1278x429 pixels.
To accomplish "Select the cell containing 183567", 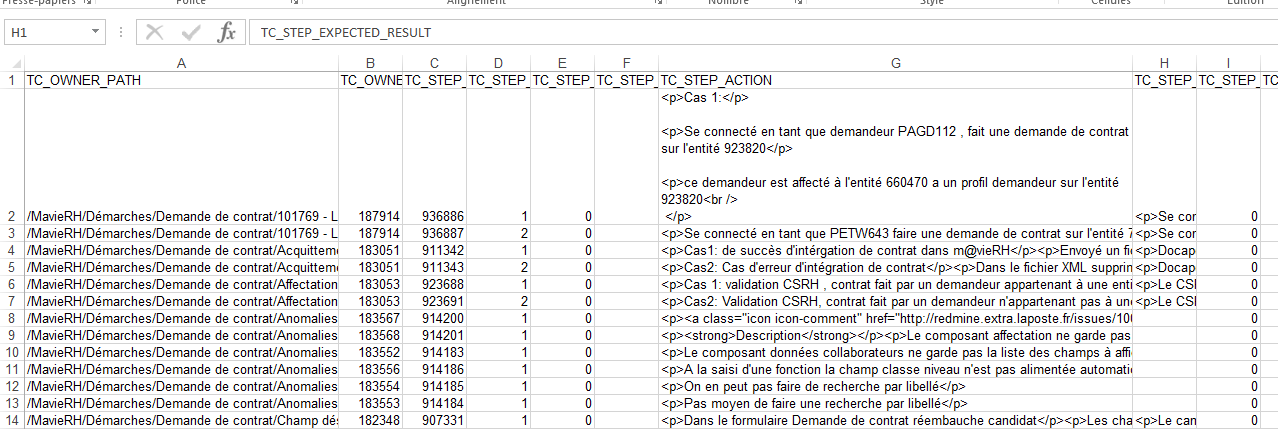I will pyautogui.click(x=370, y=318).
